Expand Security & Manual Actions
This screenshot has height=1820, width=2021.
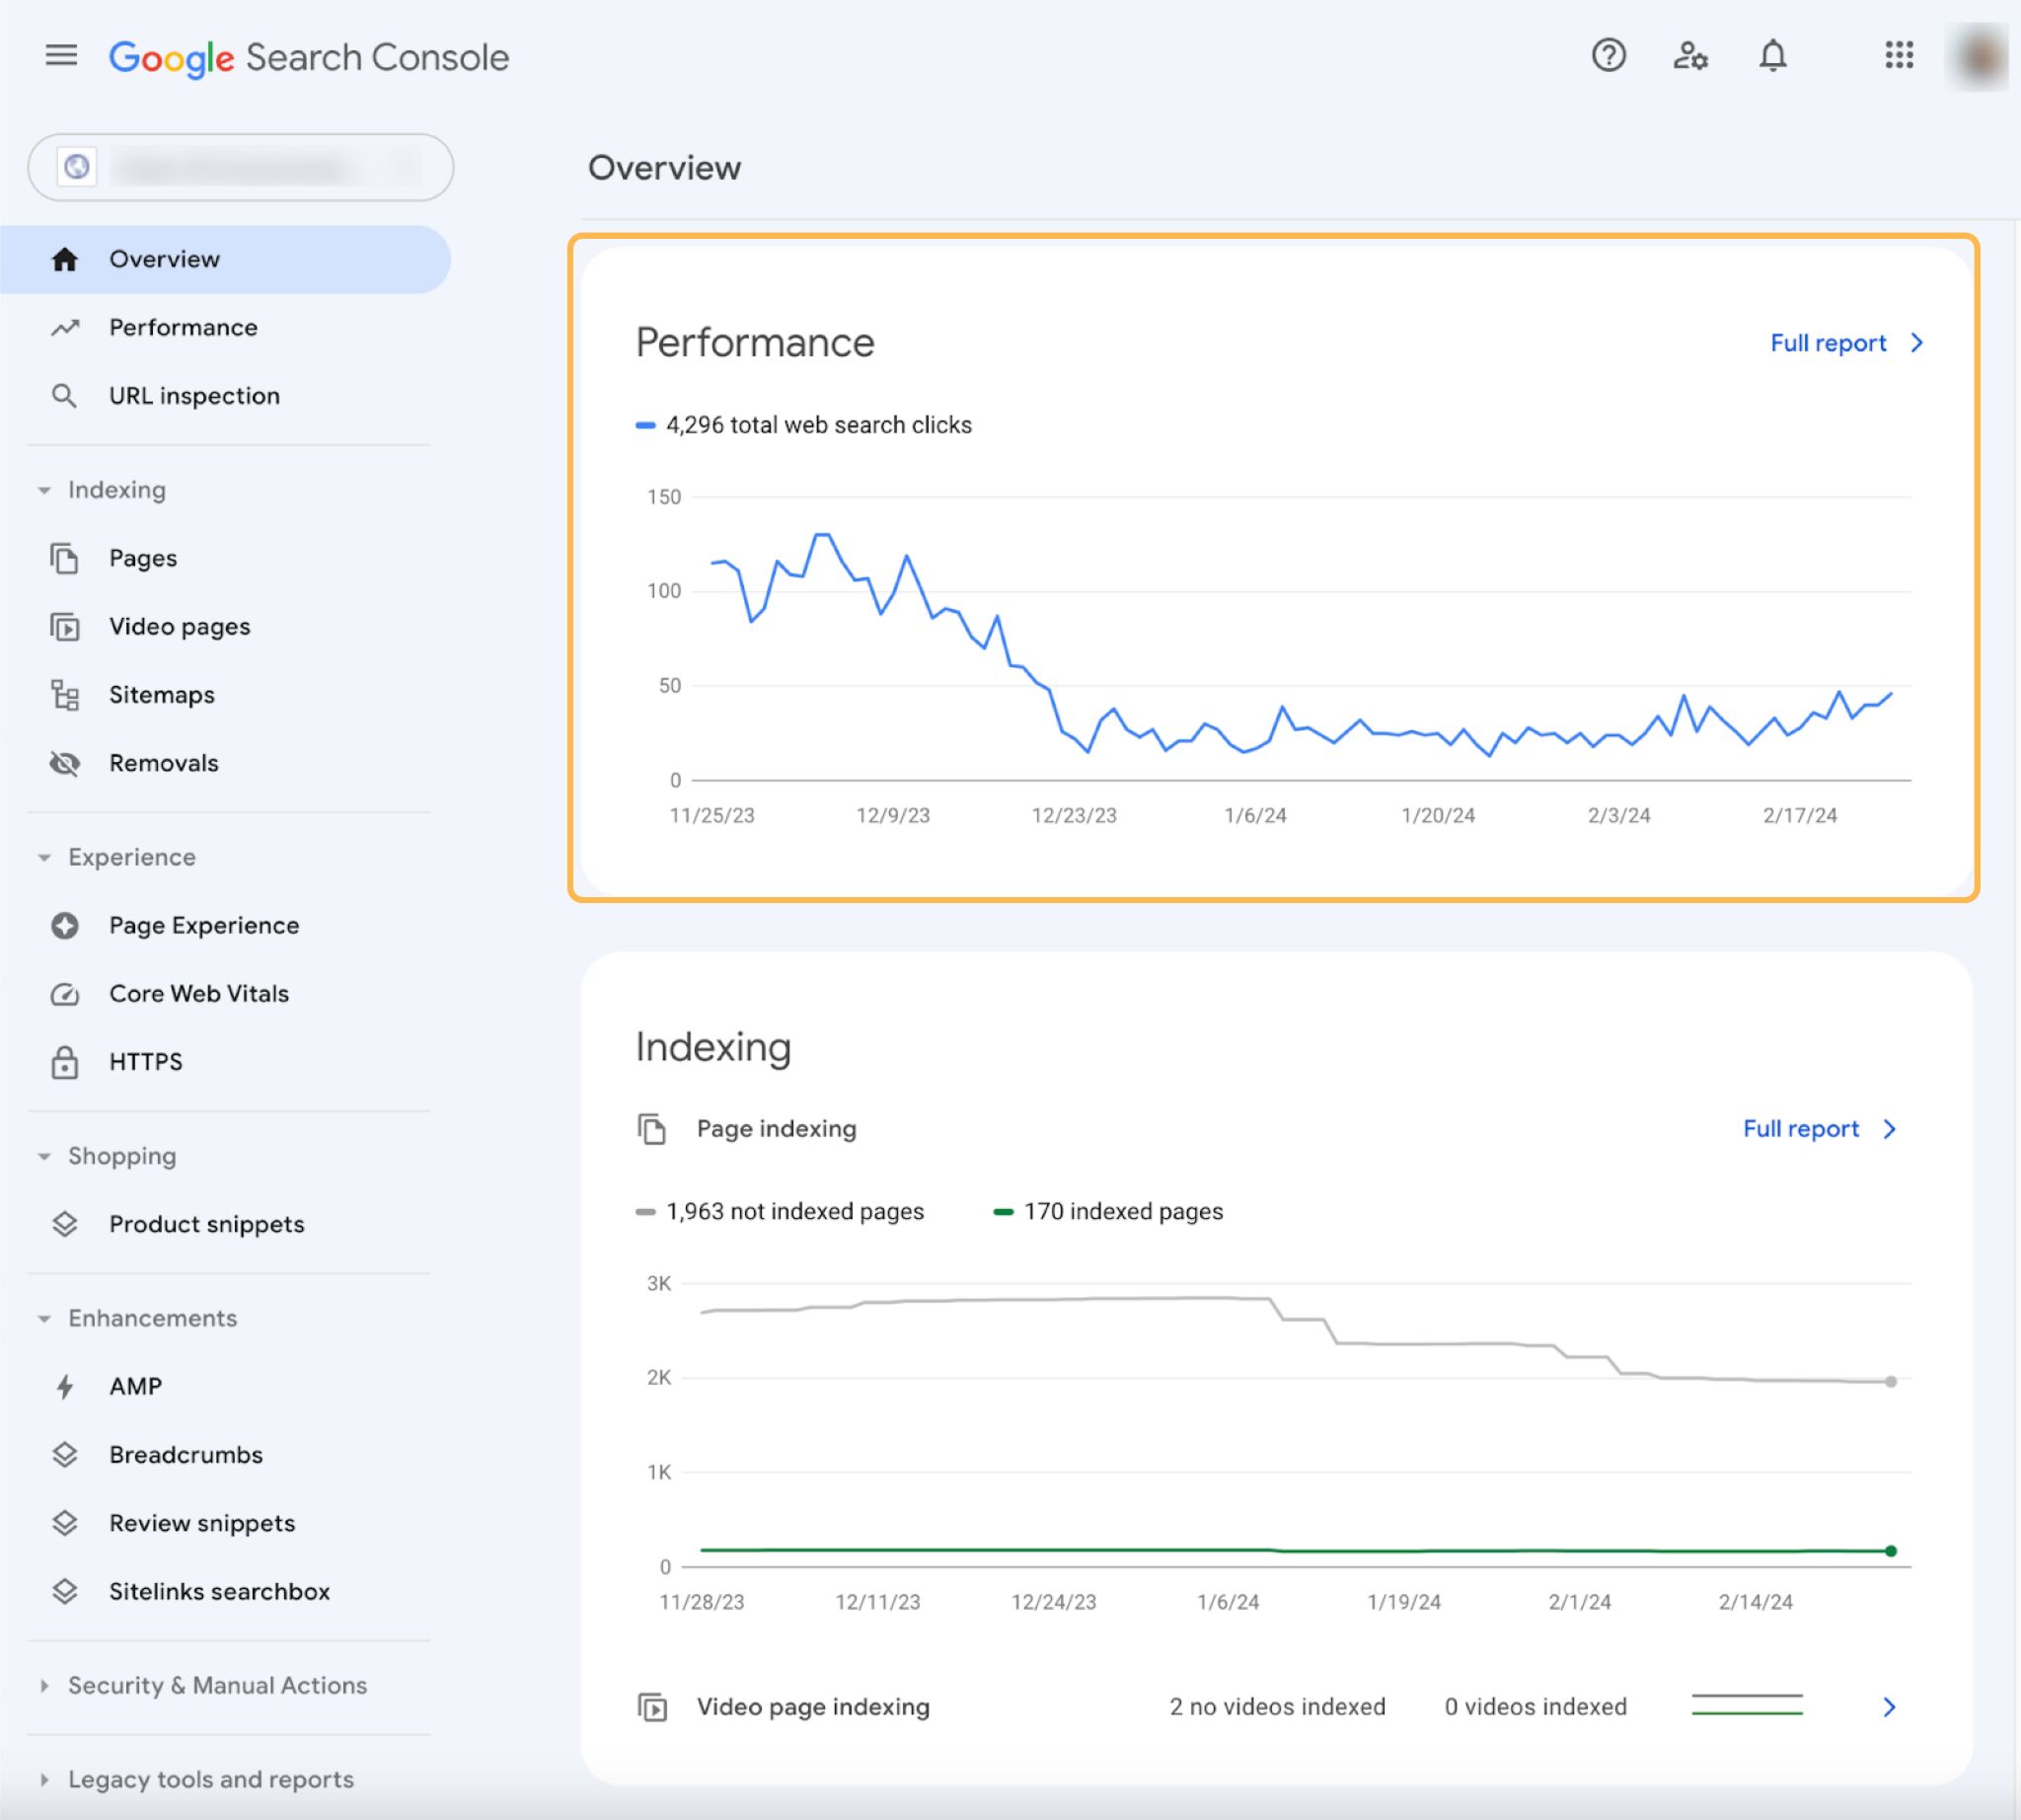[44, 1686]
